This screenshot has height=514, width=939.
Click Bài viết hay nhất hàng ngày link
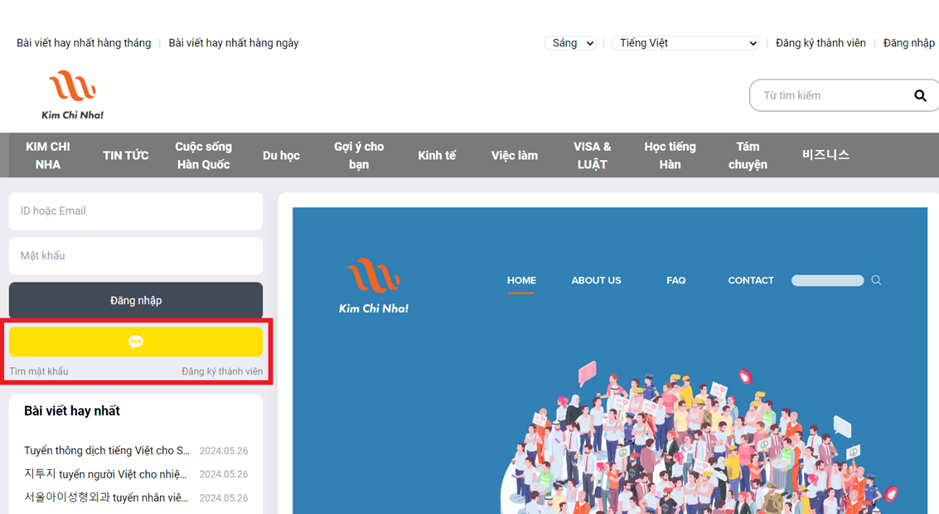(234, 43)
